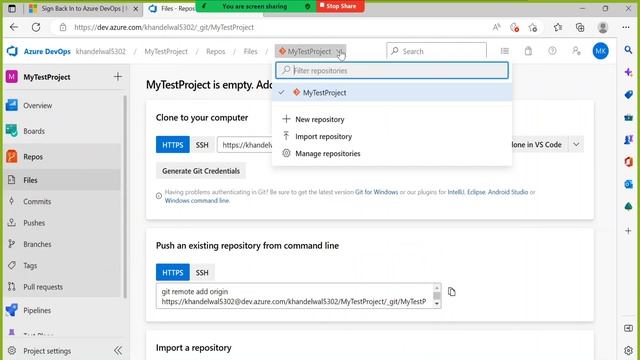The height and width of the screenshot is (360, 640).
Task: Open browser profile icon
Action: point(603,27)
